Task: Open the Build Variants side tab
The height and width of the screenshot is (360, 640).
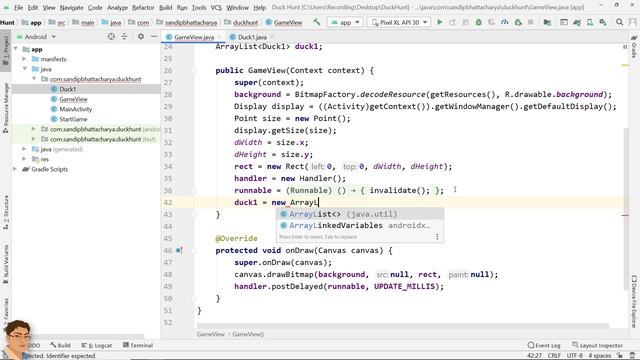Action: click(5, 264)
